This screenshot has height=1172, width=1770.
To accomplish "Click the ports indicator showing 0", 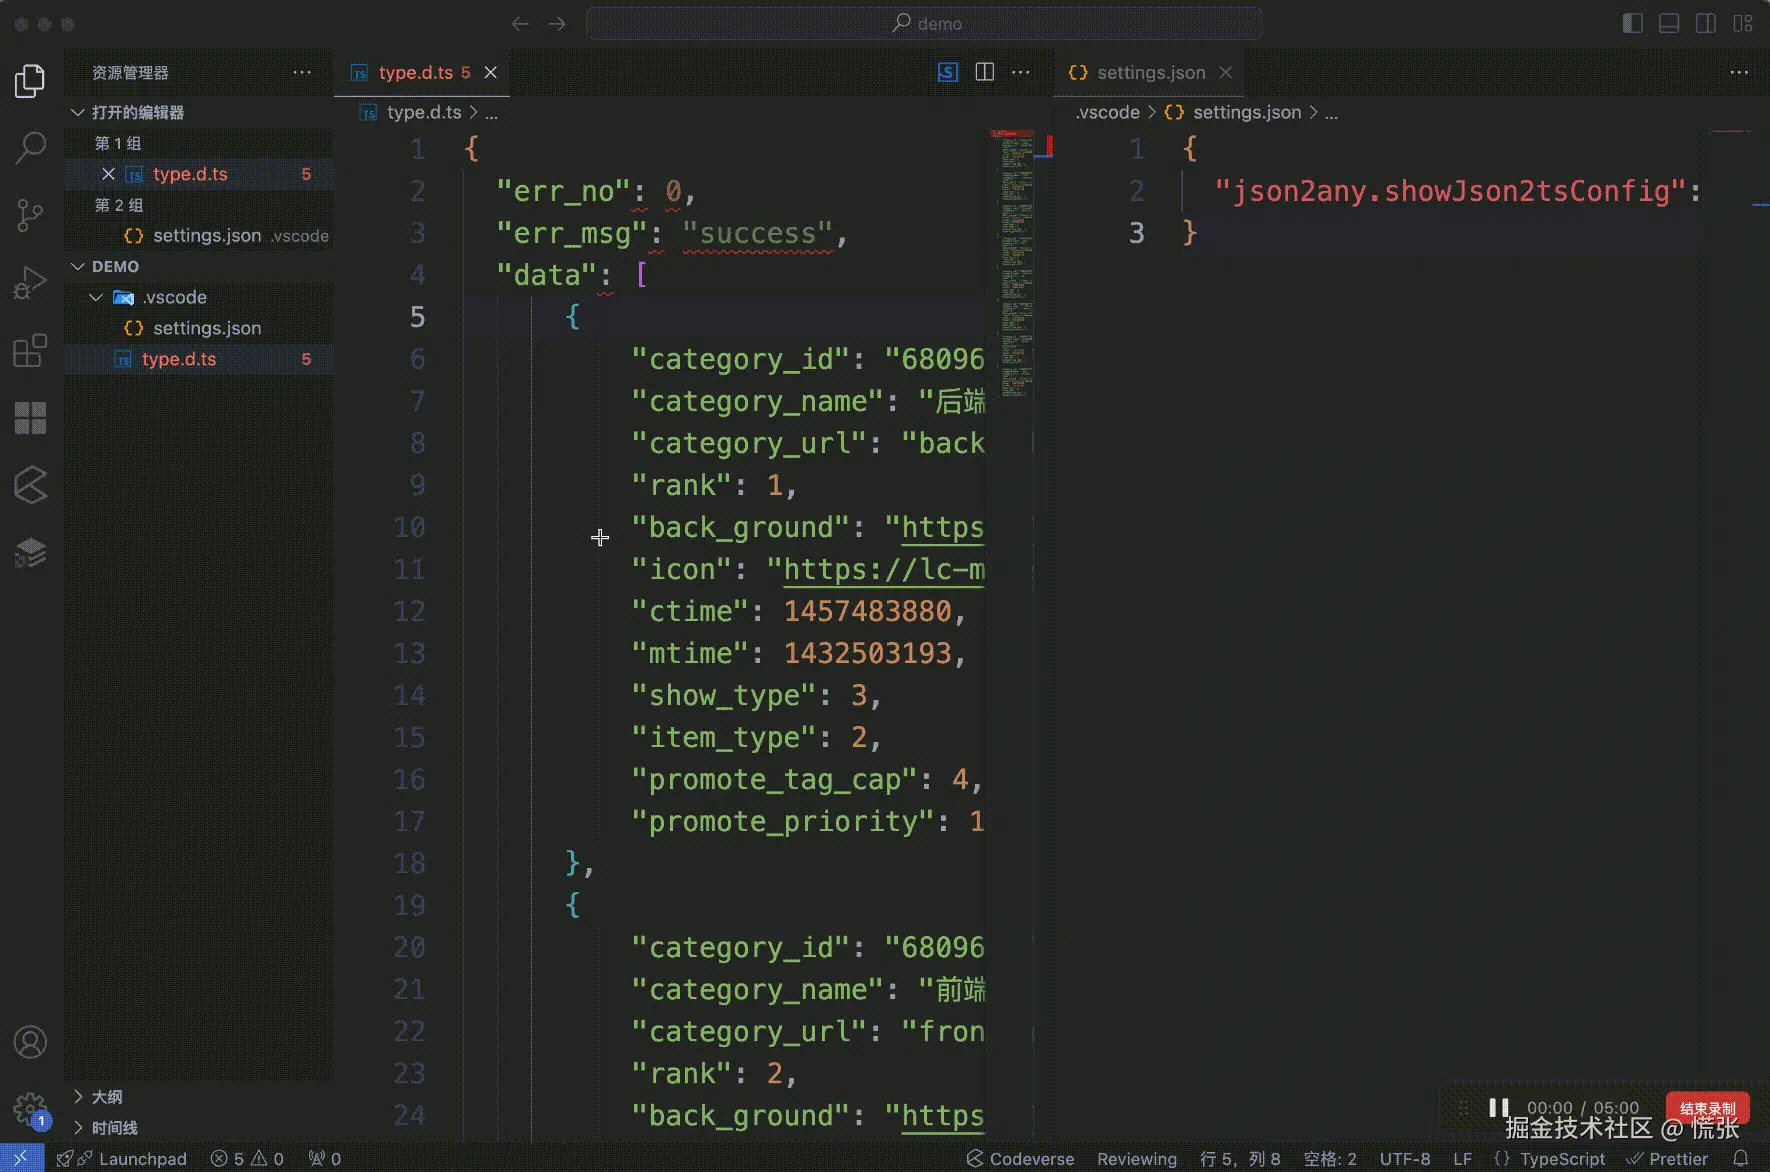I will tap(325, 1158).
